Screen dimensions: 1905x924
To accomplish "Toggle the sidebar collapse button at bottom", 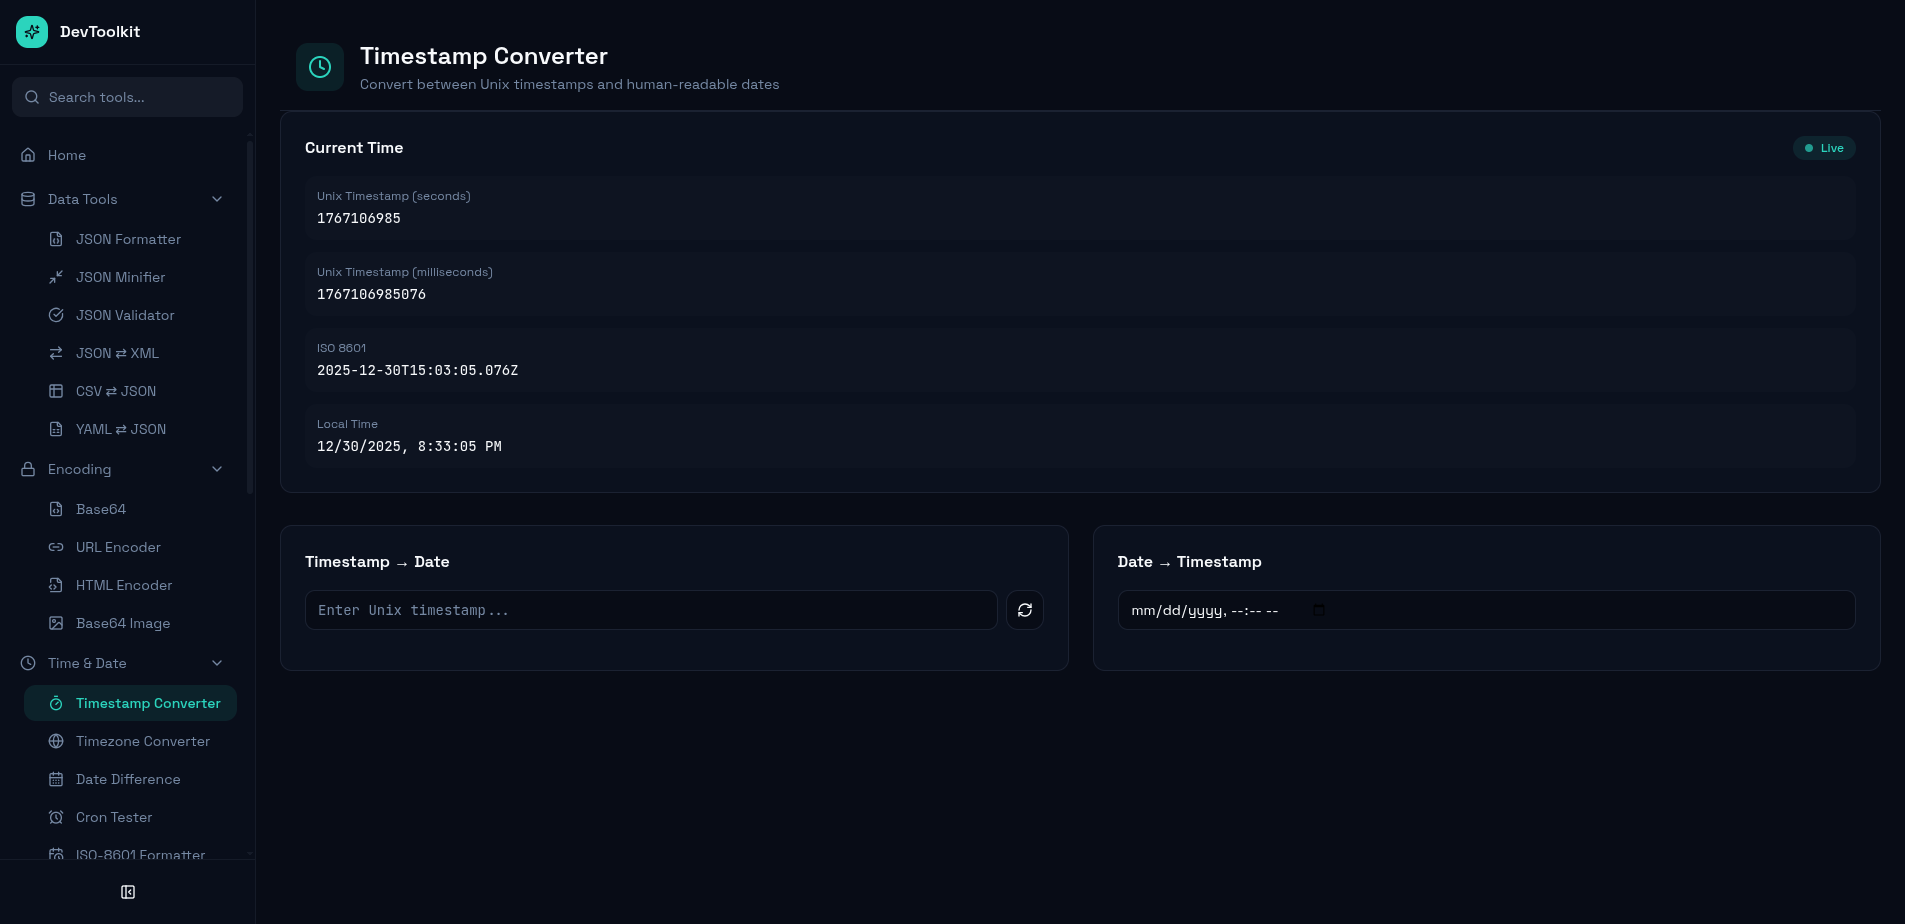I will click(127, 891).
